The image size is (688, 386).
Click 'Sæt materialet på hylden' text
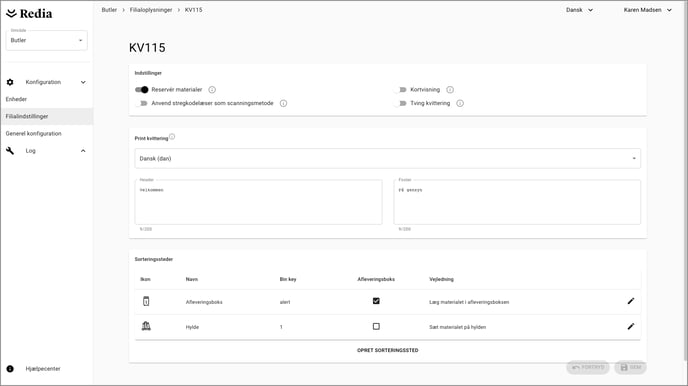tap(457, 327)
